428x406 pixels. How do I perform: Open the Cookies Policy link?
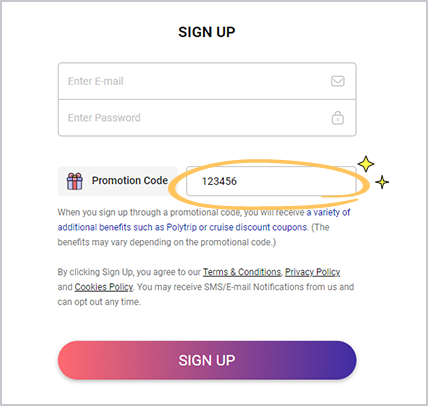click(x=103, y=287)
